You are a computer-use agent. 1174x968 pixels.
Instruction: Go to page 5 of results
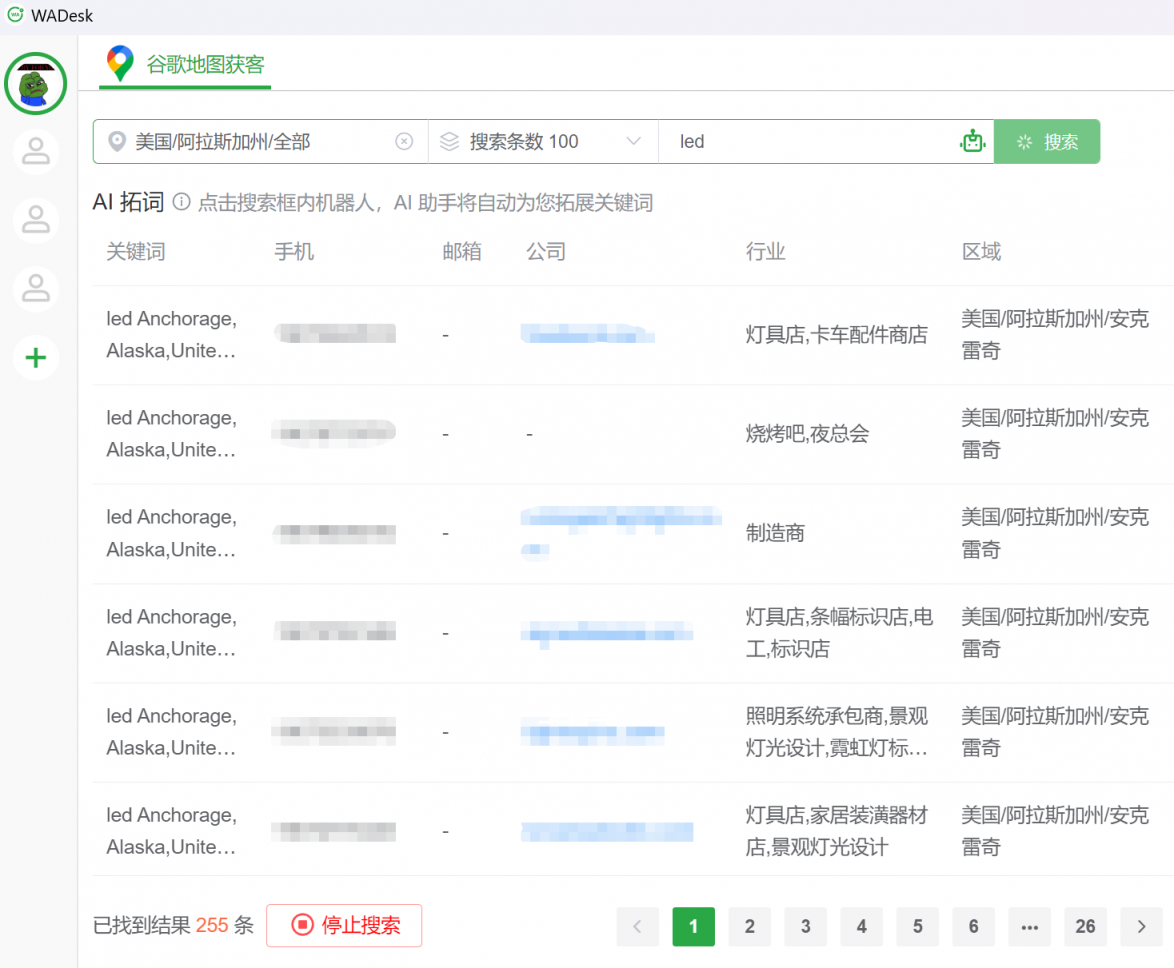click(x=917, y=927)
